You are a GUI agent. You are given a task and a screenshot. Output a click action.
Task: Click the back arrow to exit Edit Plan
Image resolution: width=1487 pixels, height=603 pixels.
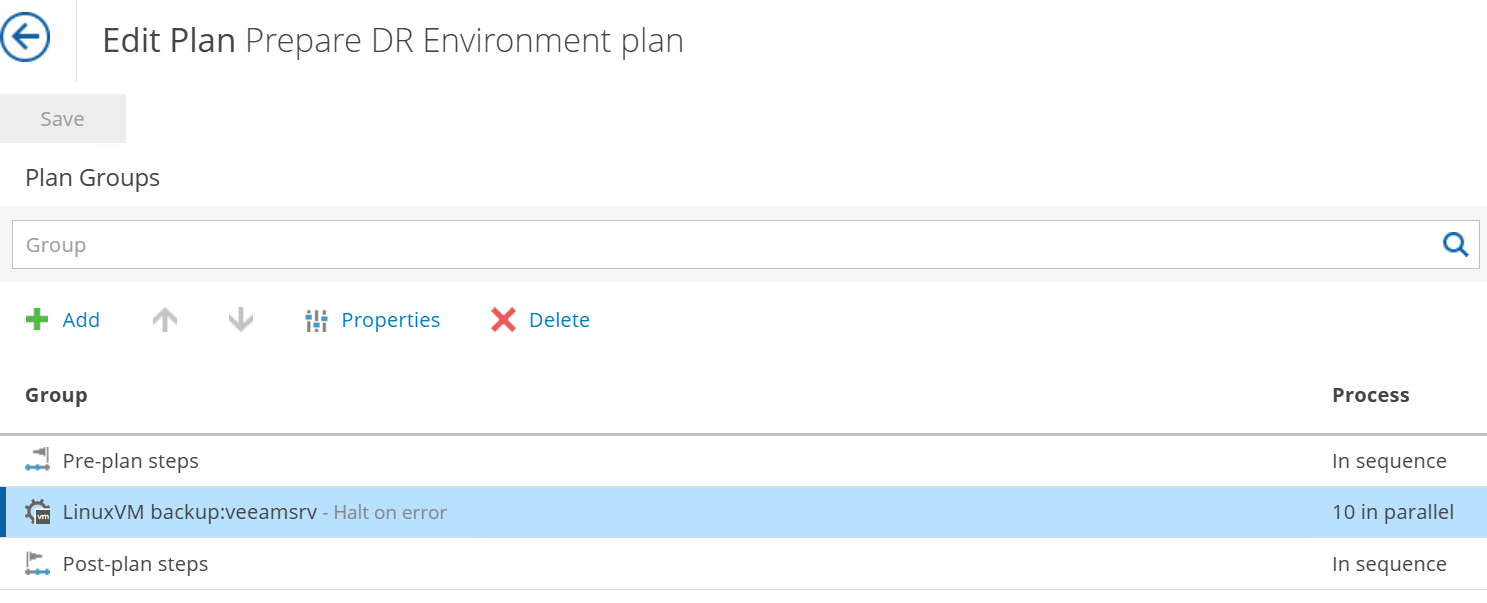tap(27, 36)
